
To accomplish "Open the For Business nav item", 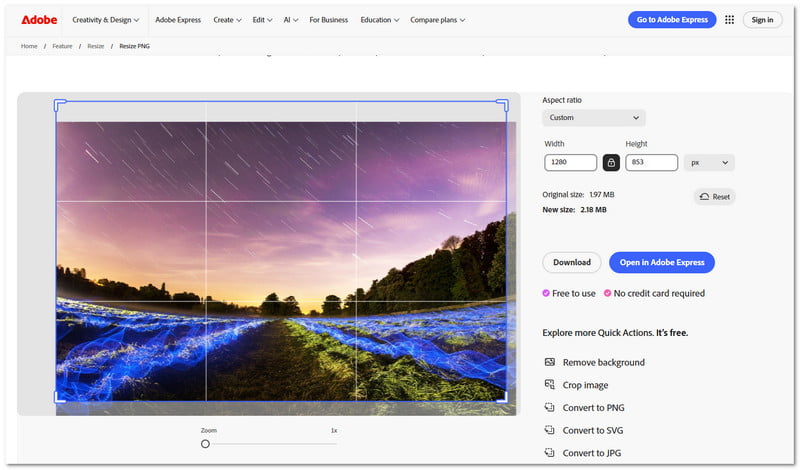I will tap(329, 20).
